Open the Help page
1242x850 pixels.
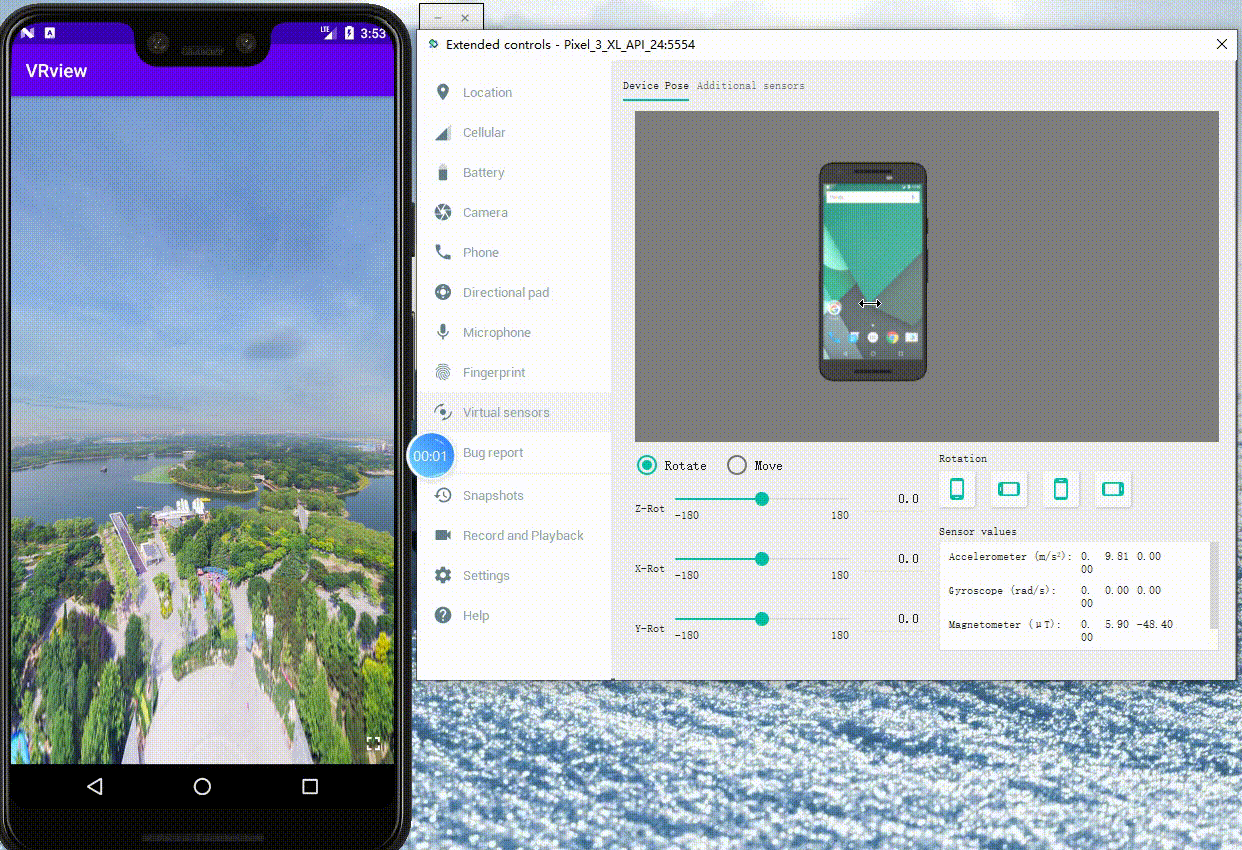point(513,615)
